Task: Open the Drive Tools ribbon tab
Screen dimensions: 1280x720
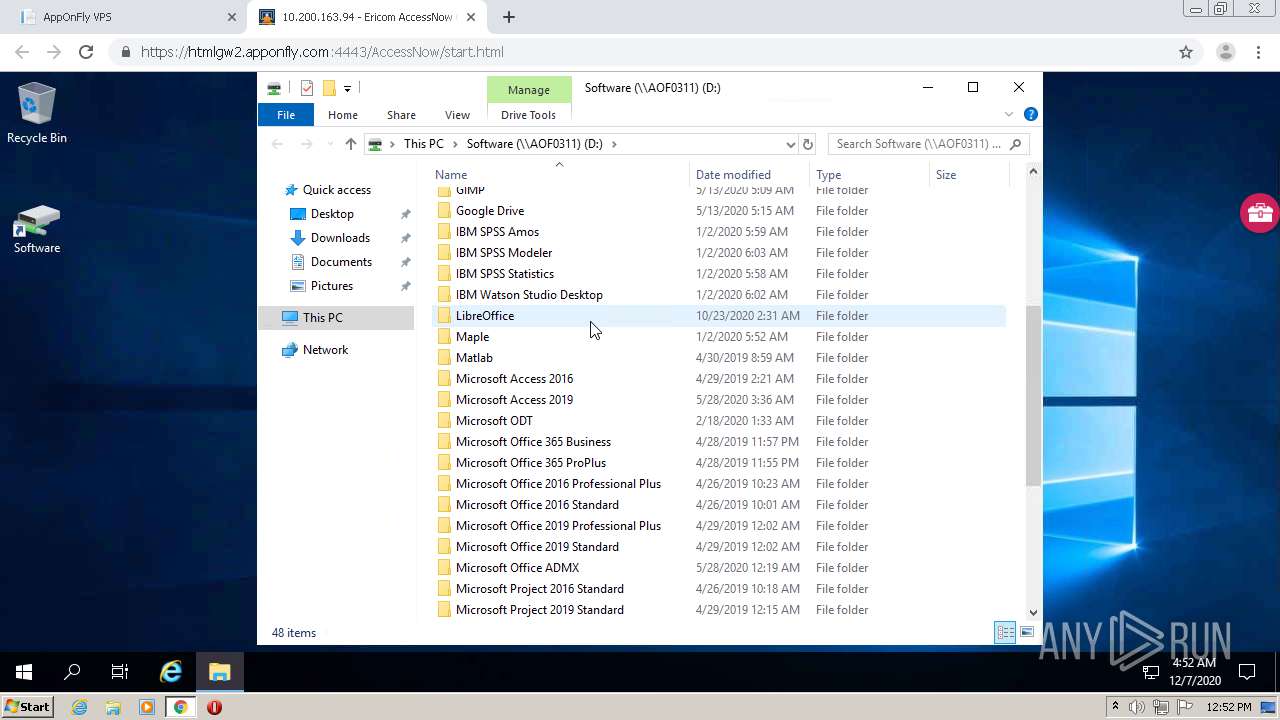Action: pyautogui.click(x=528, y=115)
